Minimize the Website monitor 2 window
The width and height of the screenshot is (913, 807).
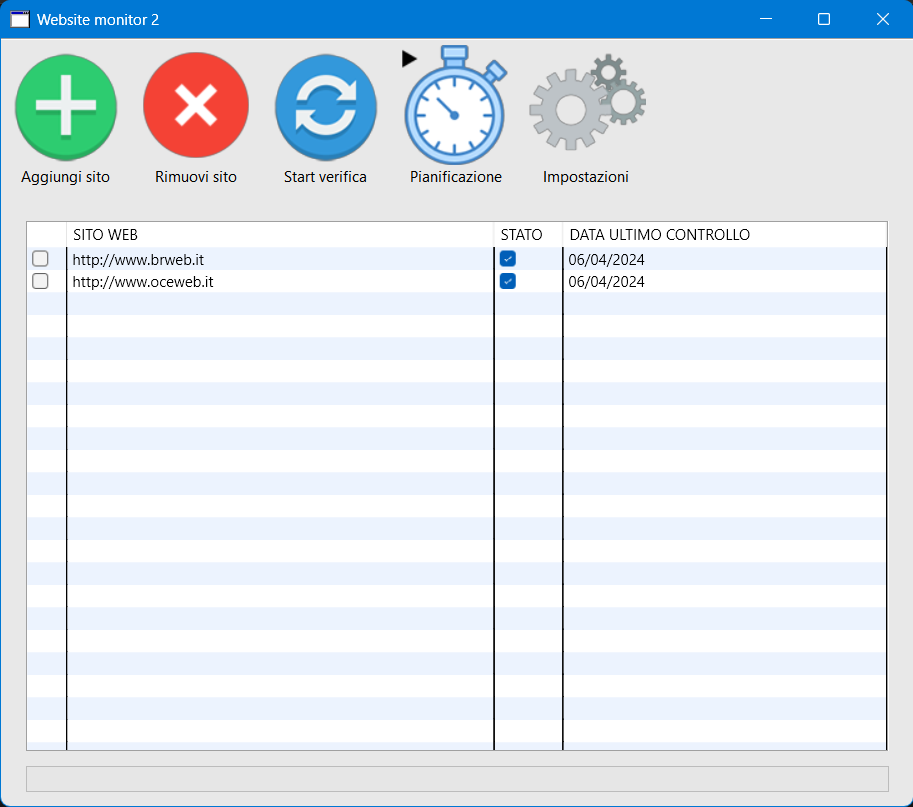point(766,19)
